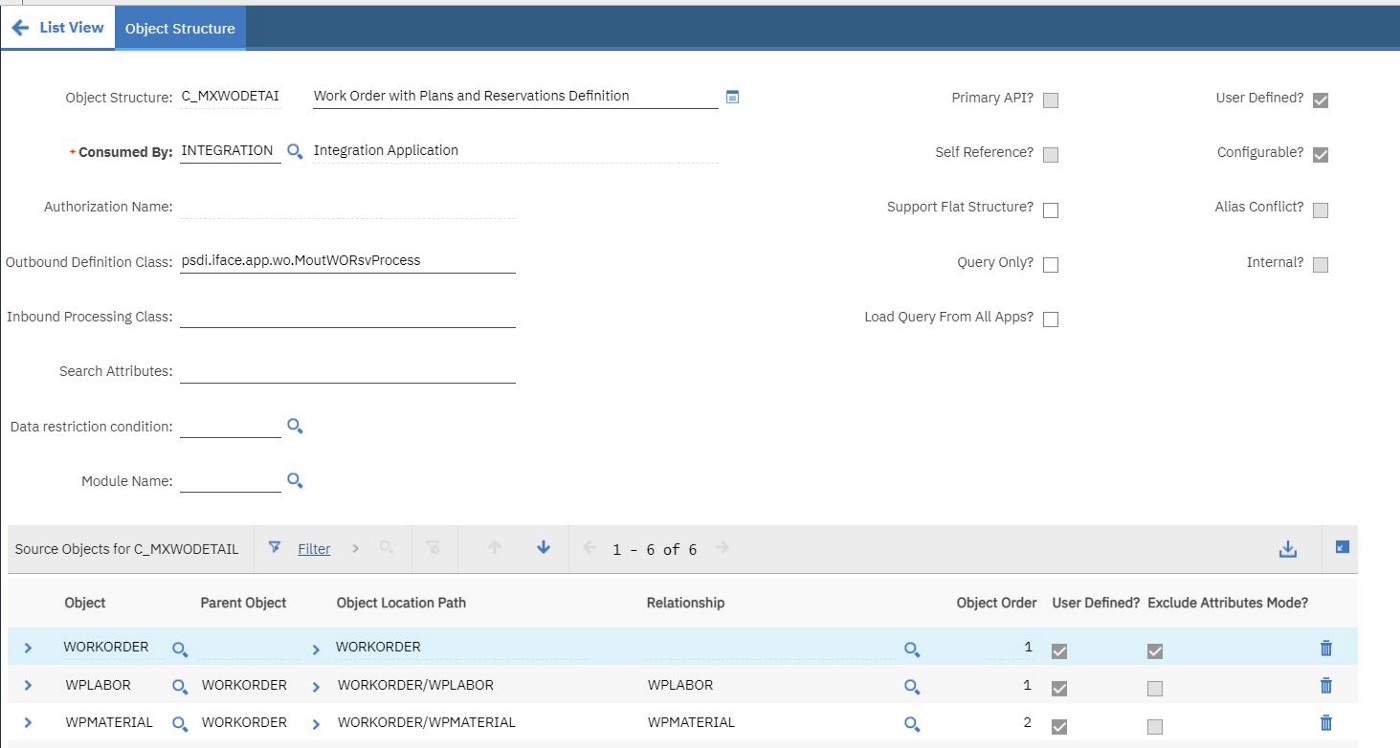The height and width of the screenshot is (748, 1400).
Task: Sort by Object Location Path header
Action: [401, 603]
